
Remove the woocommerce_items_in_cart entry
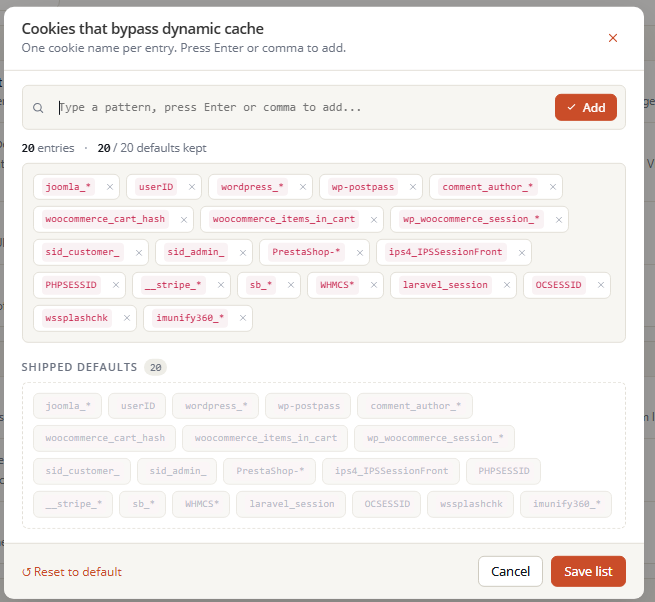pos(374,220)
